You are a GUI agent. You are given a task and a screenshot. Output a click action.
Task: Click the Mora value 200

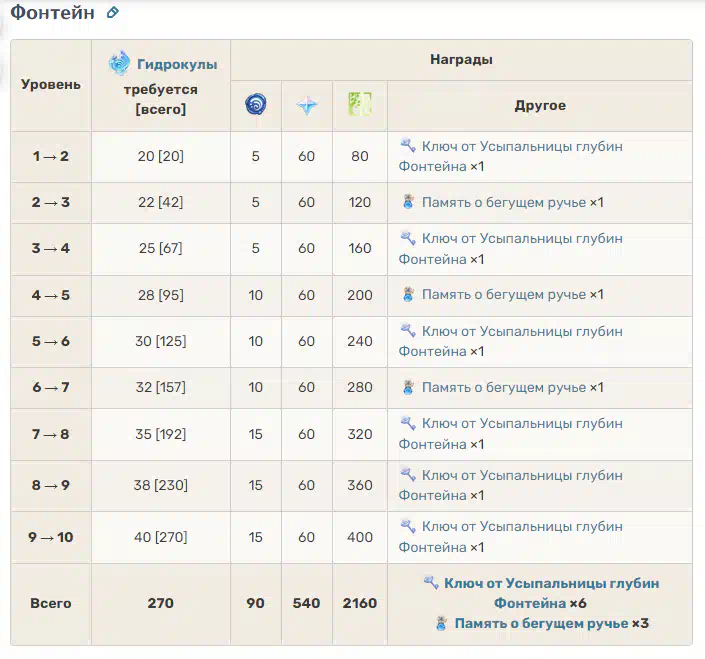[x=360, y=295]
